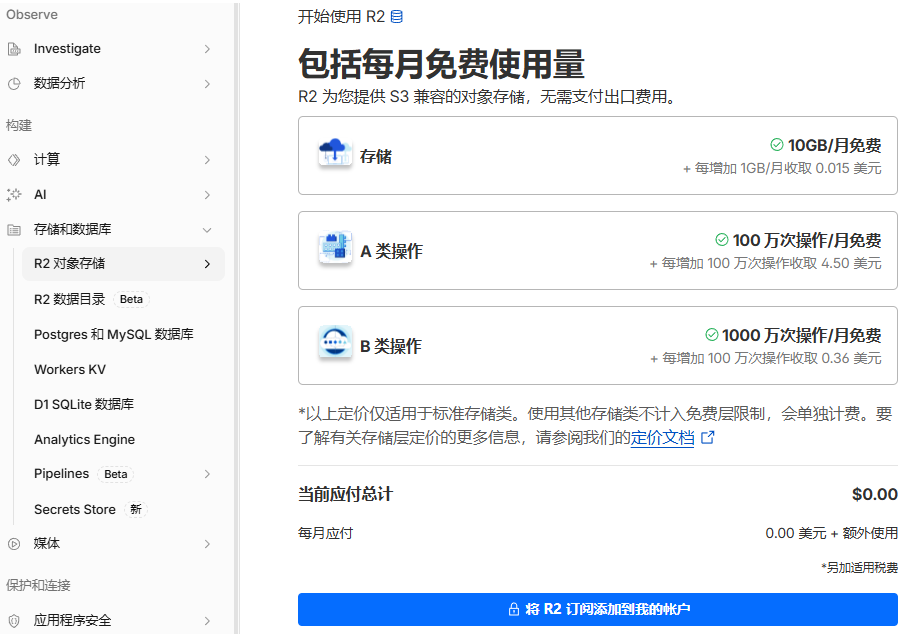The width and height of the screenshot is (922, 634).
Task: Open Workers KV in the sidebar
Action: pyautogui.click(x=70, y=369)
